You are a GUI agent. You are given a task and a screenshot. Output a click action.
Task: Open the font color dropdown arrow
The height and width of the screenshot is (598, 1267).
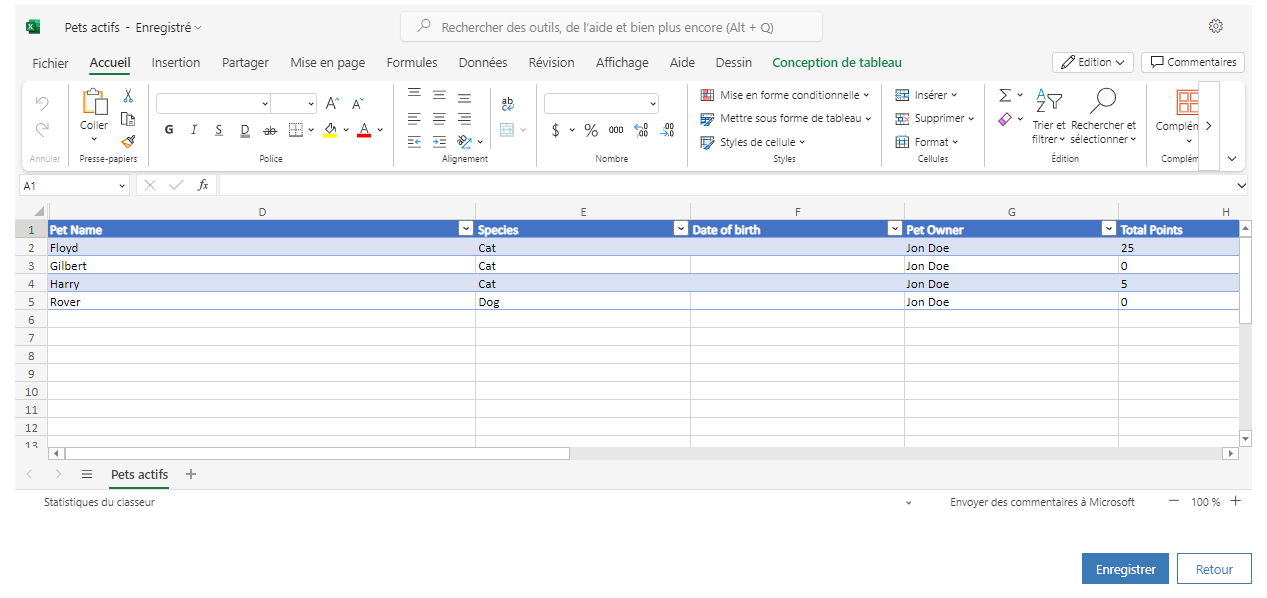pyautogui.click(x=380, y=130)
